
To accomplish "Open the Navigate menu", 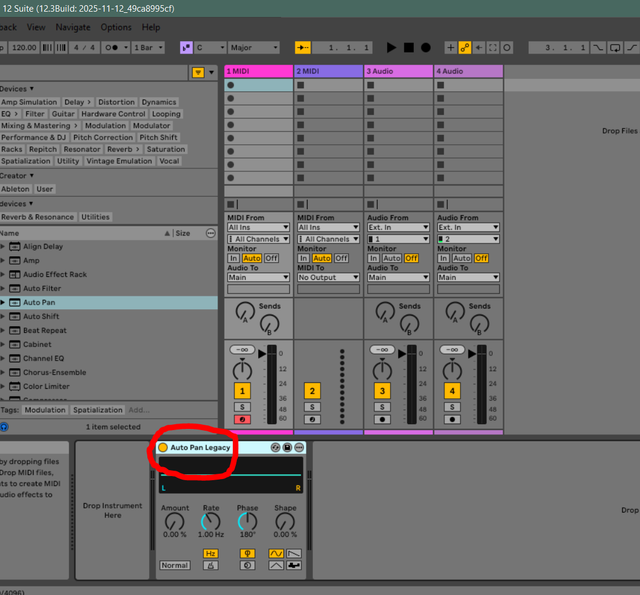I will pyautogui.click(x=73, y=27).
